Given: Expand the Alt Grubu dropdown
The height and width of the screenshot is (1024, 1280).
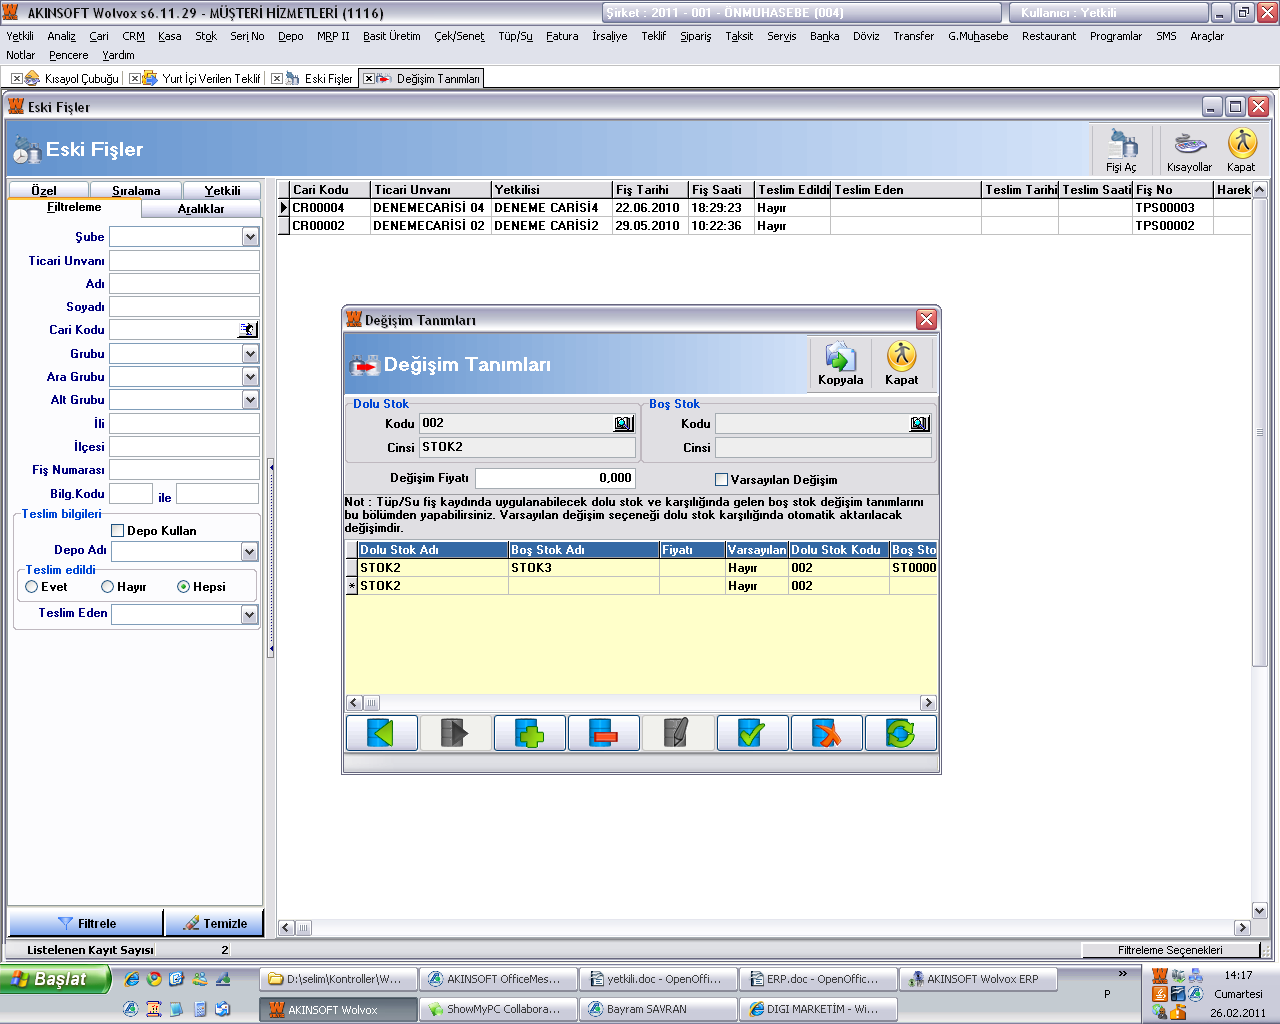Looking at the screenshot, I should (x=250, y=400).
